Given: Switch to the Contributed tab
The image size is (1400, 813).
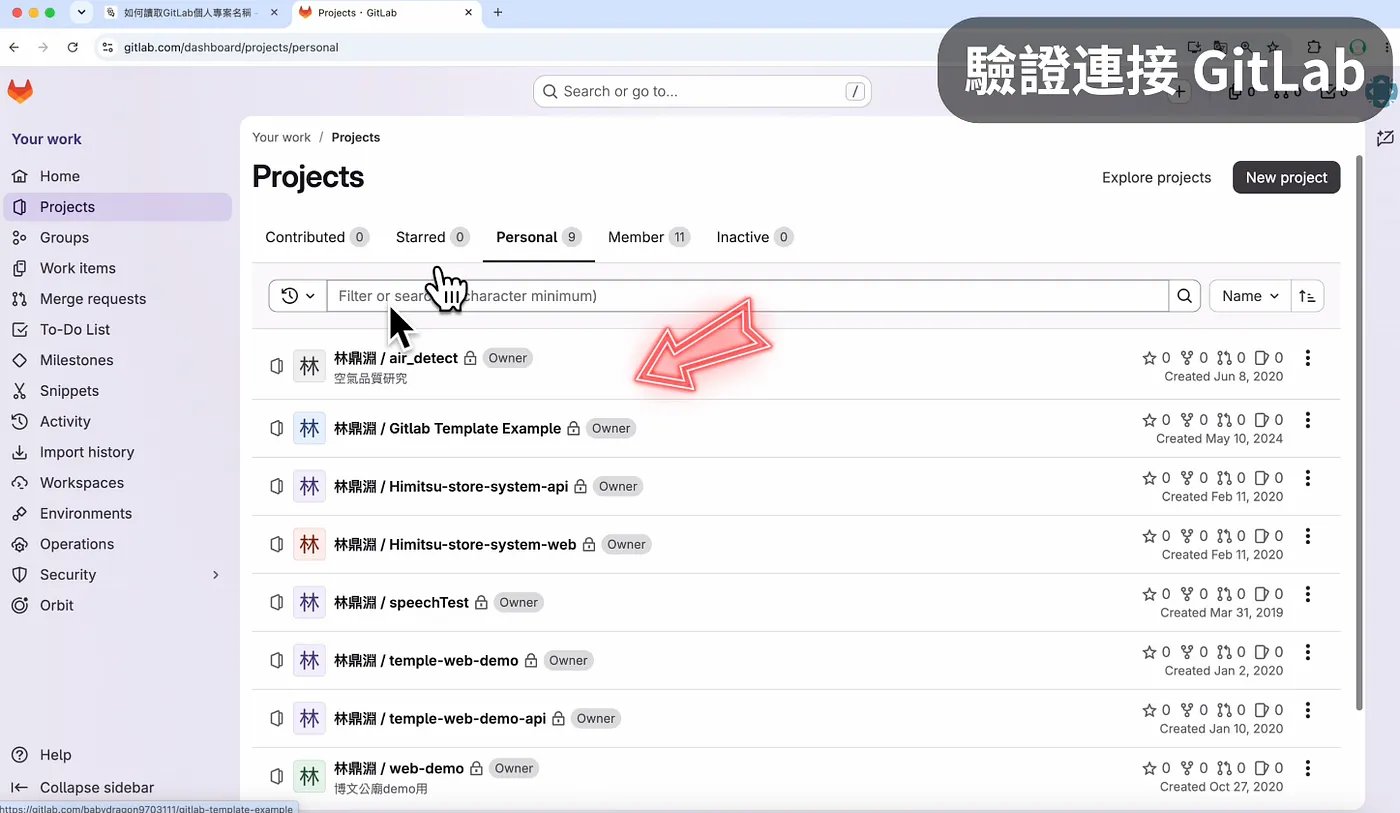Looking at the screenshot, I should 316,237.
